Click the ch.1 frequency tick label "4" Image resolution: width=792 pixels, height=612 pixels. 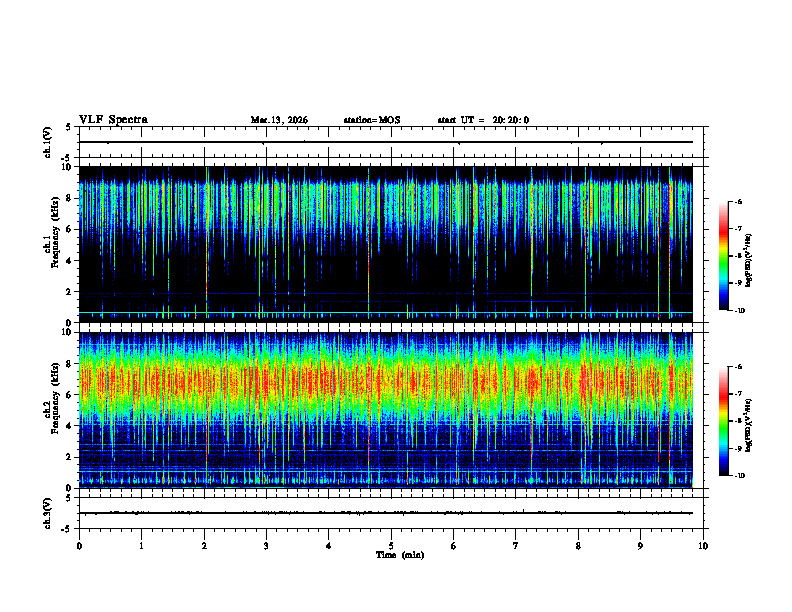[70, 261]
